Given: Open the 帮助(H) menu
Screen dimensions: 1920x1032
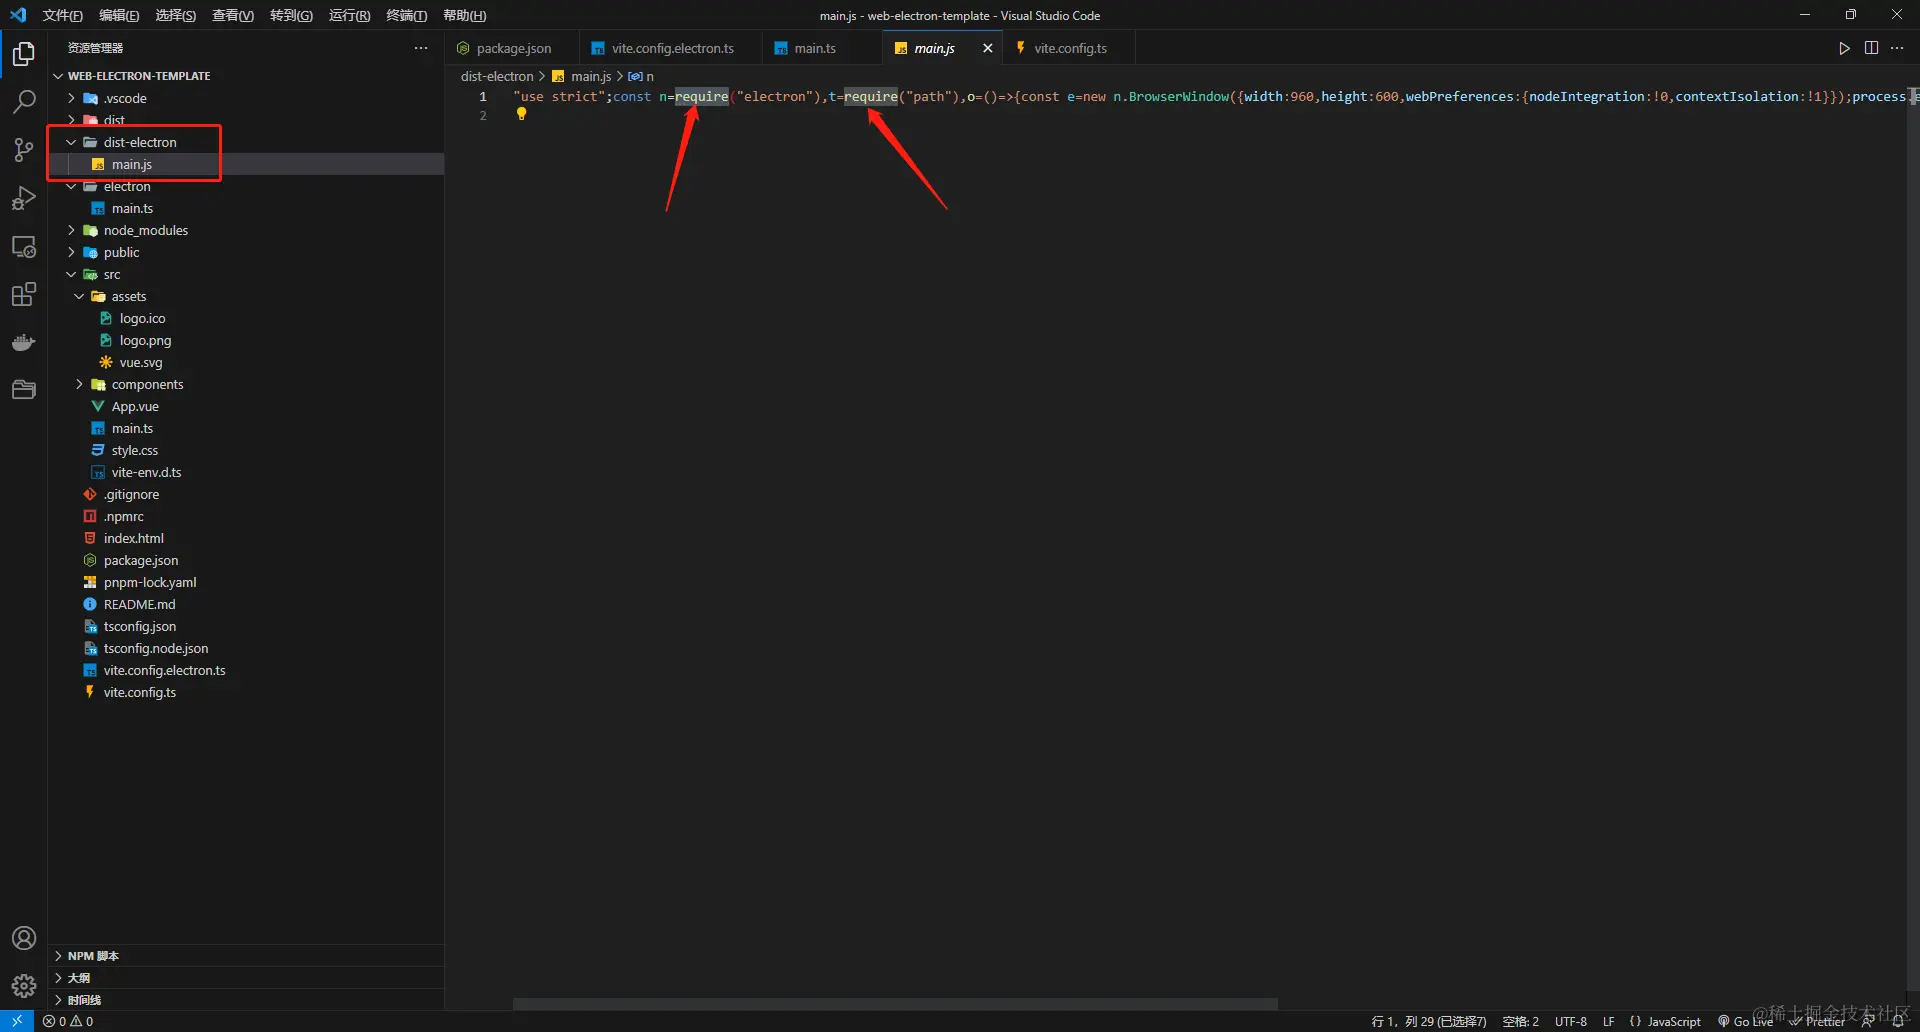Looking at the screenshot, I should pos(464,15).
